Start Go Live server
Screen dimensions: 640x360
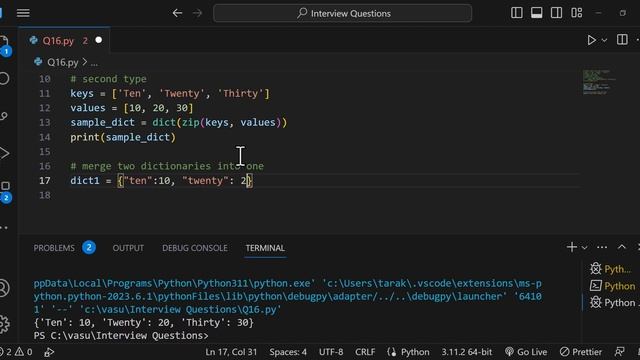coord(526,352)
